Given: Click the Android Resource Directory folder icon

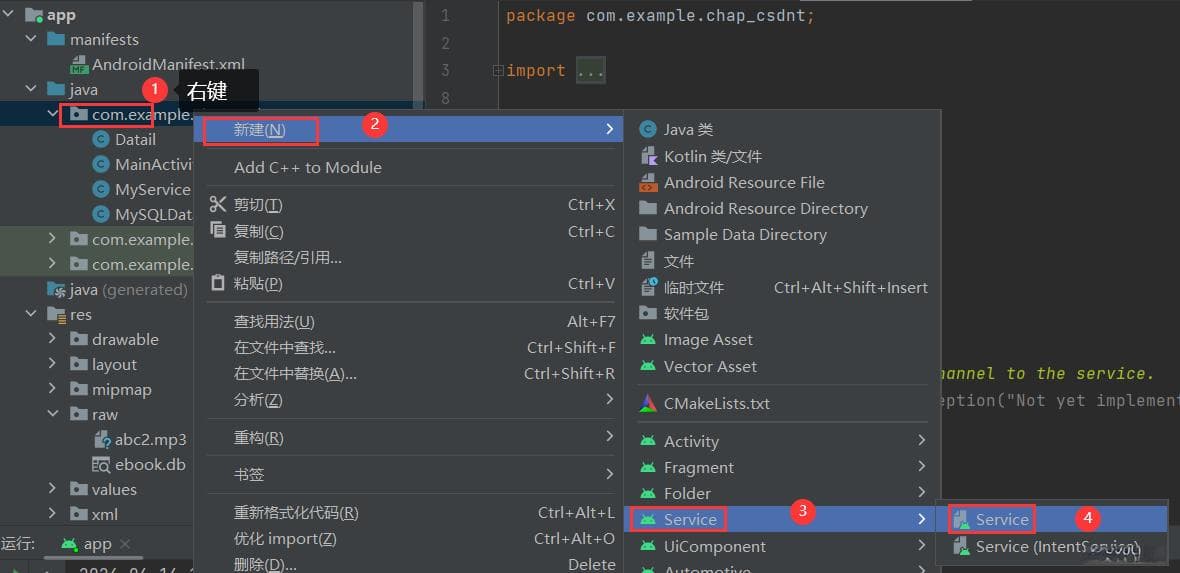Looking at the screenshot, I should pyautogui.click(x=647, y=208).
